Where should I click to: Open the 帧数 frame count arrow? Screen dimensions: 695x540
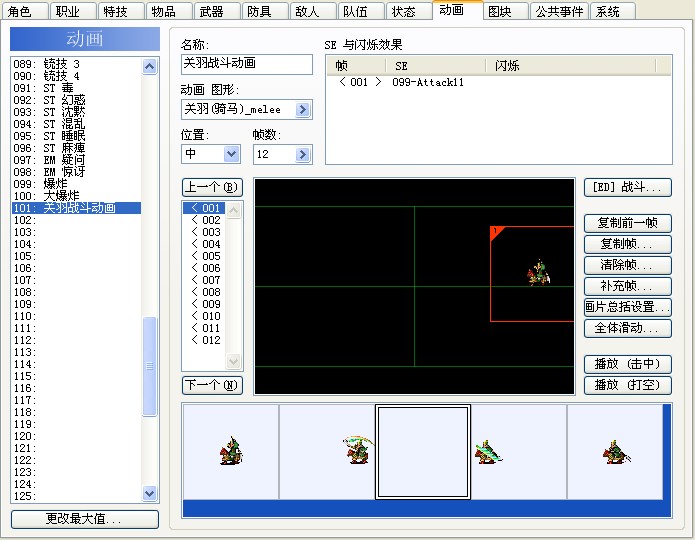tap(302, 154)
